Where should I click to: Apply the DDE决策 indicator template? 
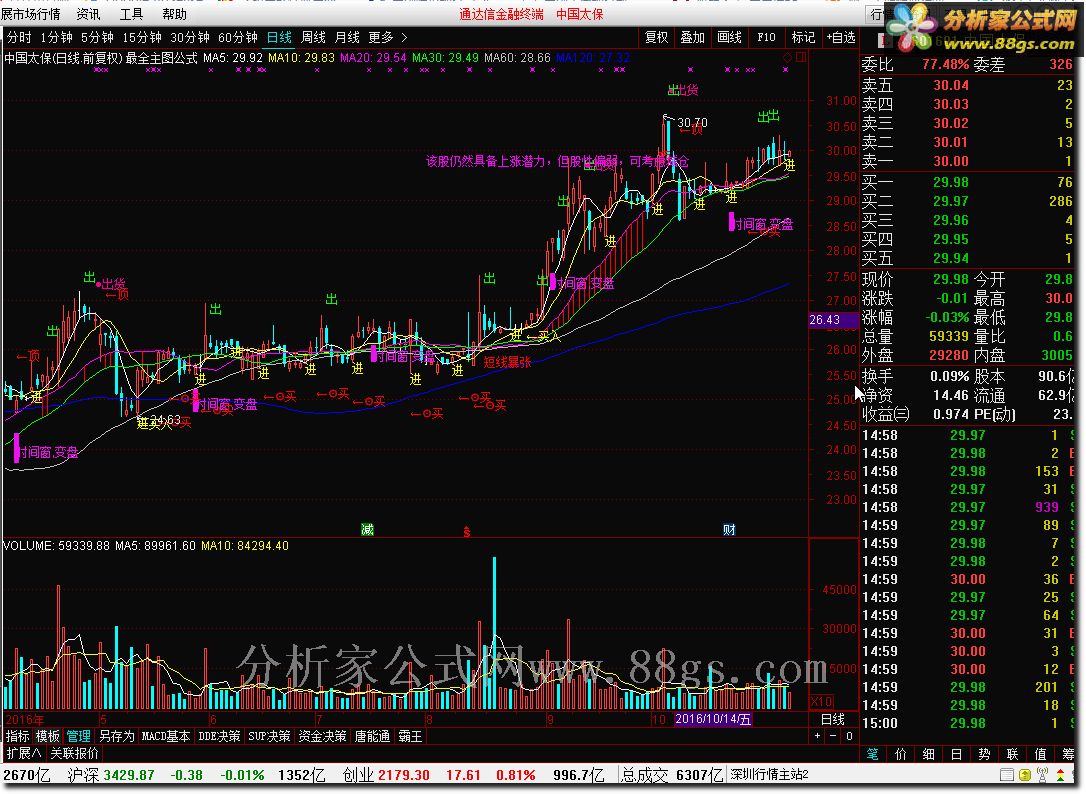[x=219, y=736]
